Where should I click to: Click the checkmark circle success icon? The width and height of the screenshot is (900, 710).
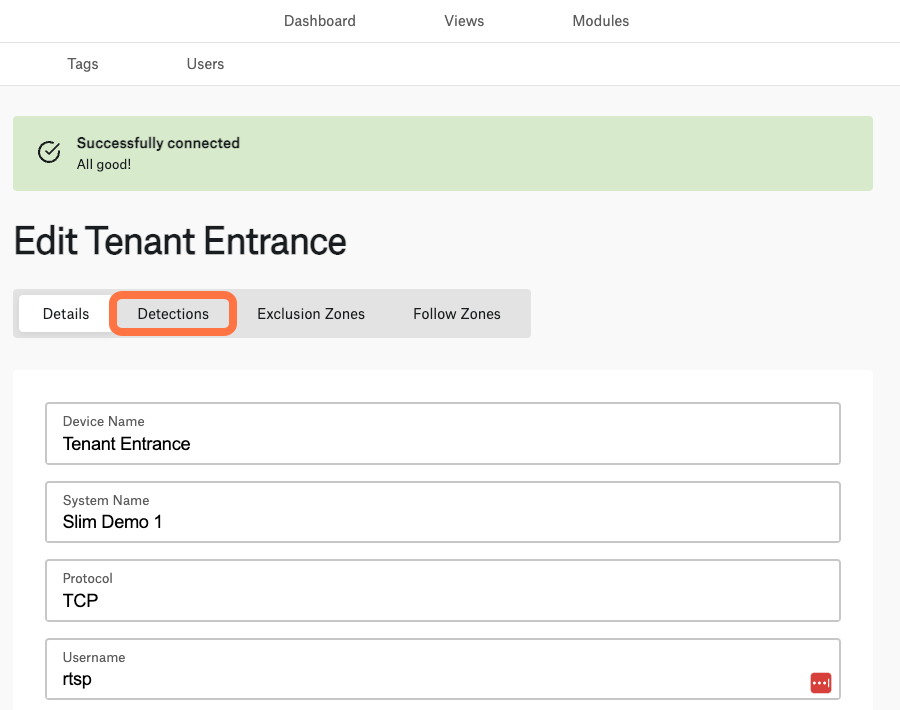point(49,152)
